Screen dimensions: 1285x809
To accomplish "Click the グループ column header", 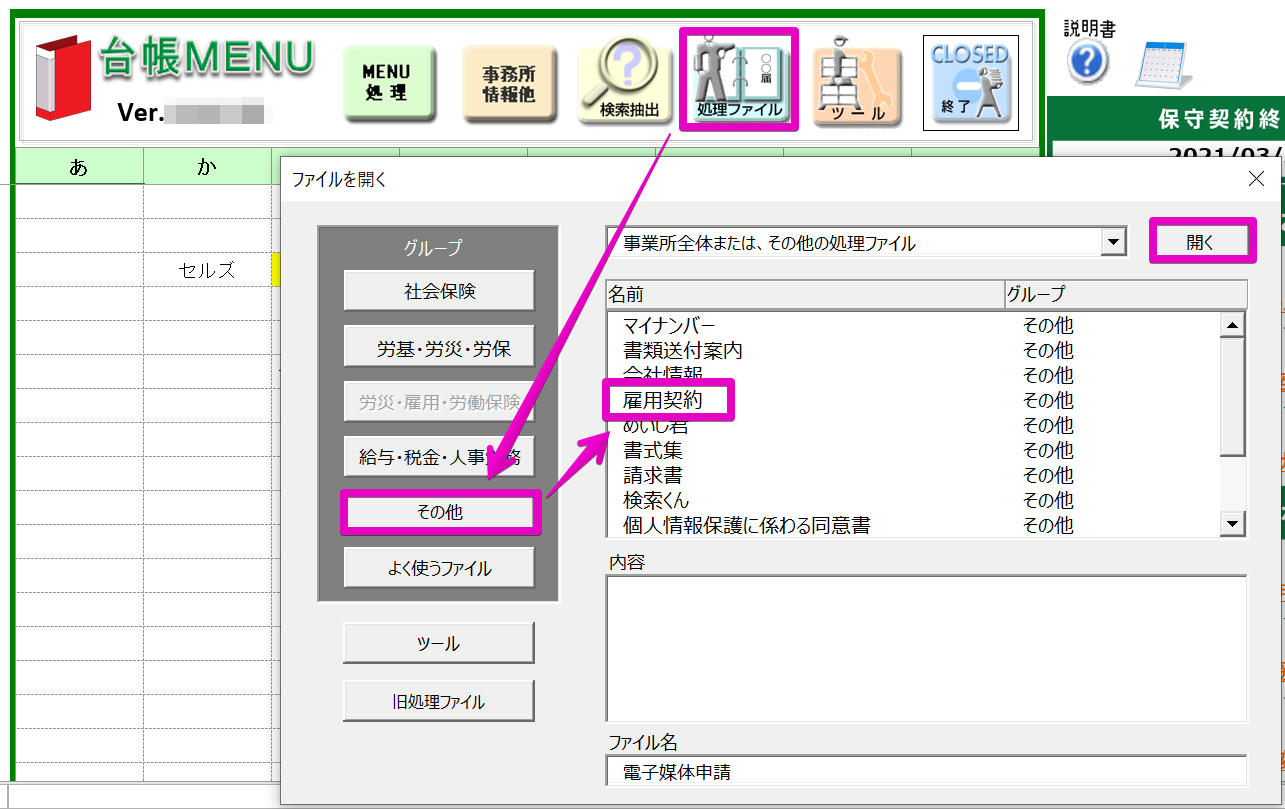I will tap(1126, 294).
